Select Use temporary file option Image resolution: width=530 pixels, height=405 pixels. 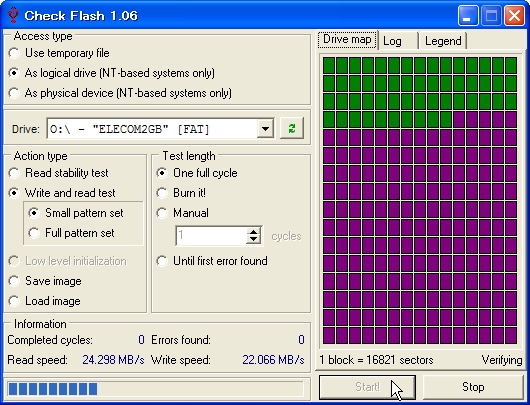(59, 53)
